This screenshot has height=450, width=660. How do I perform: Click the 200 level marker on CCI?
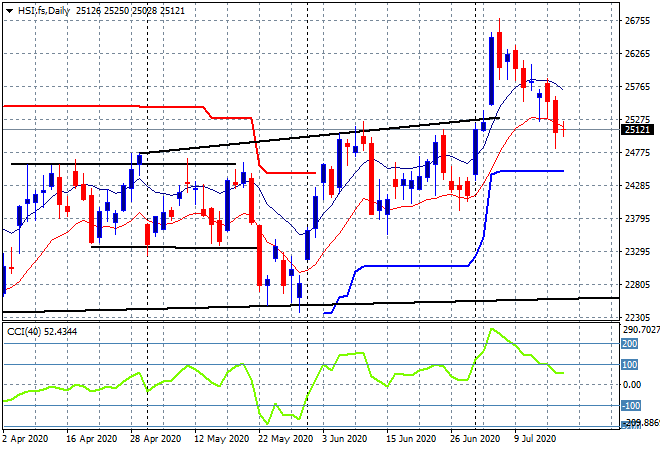(x=630, y=344)
